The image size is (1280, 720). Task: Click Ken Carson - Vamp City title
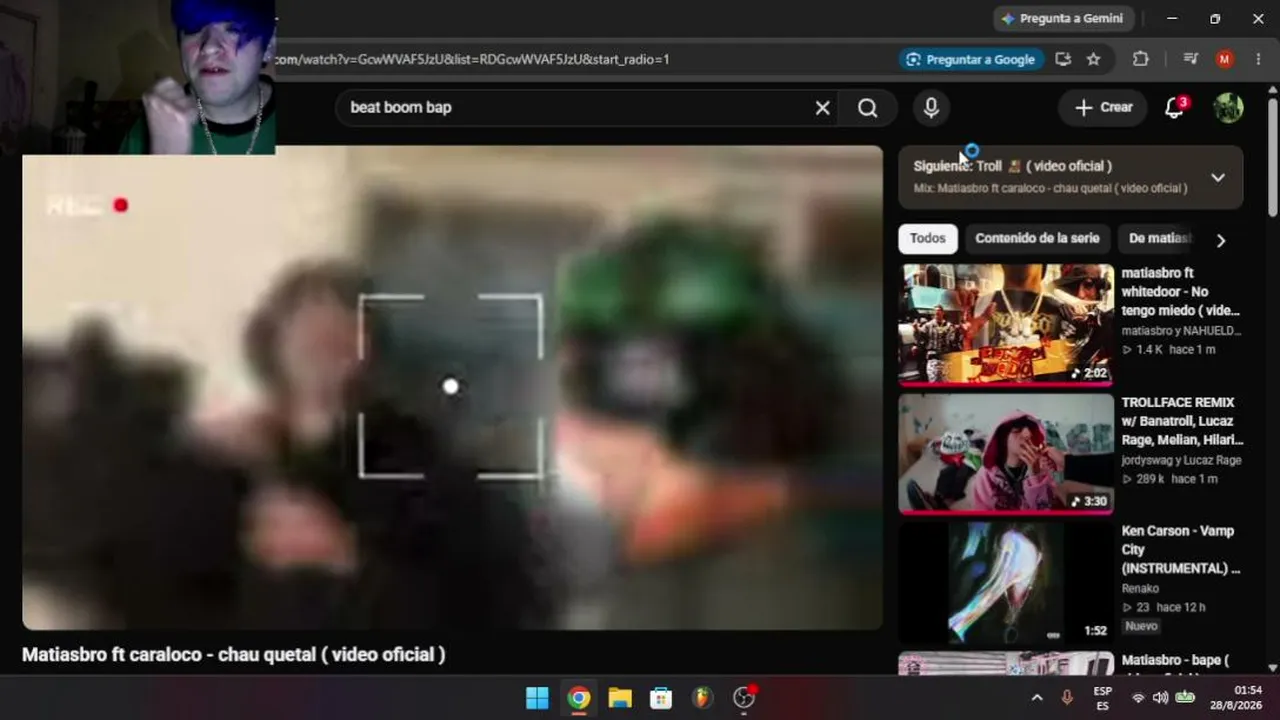coord(1181,550)
